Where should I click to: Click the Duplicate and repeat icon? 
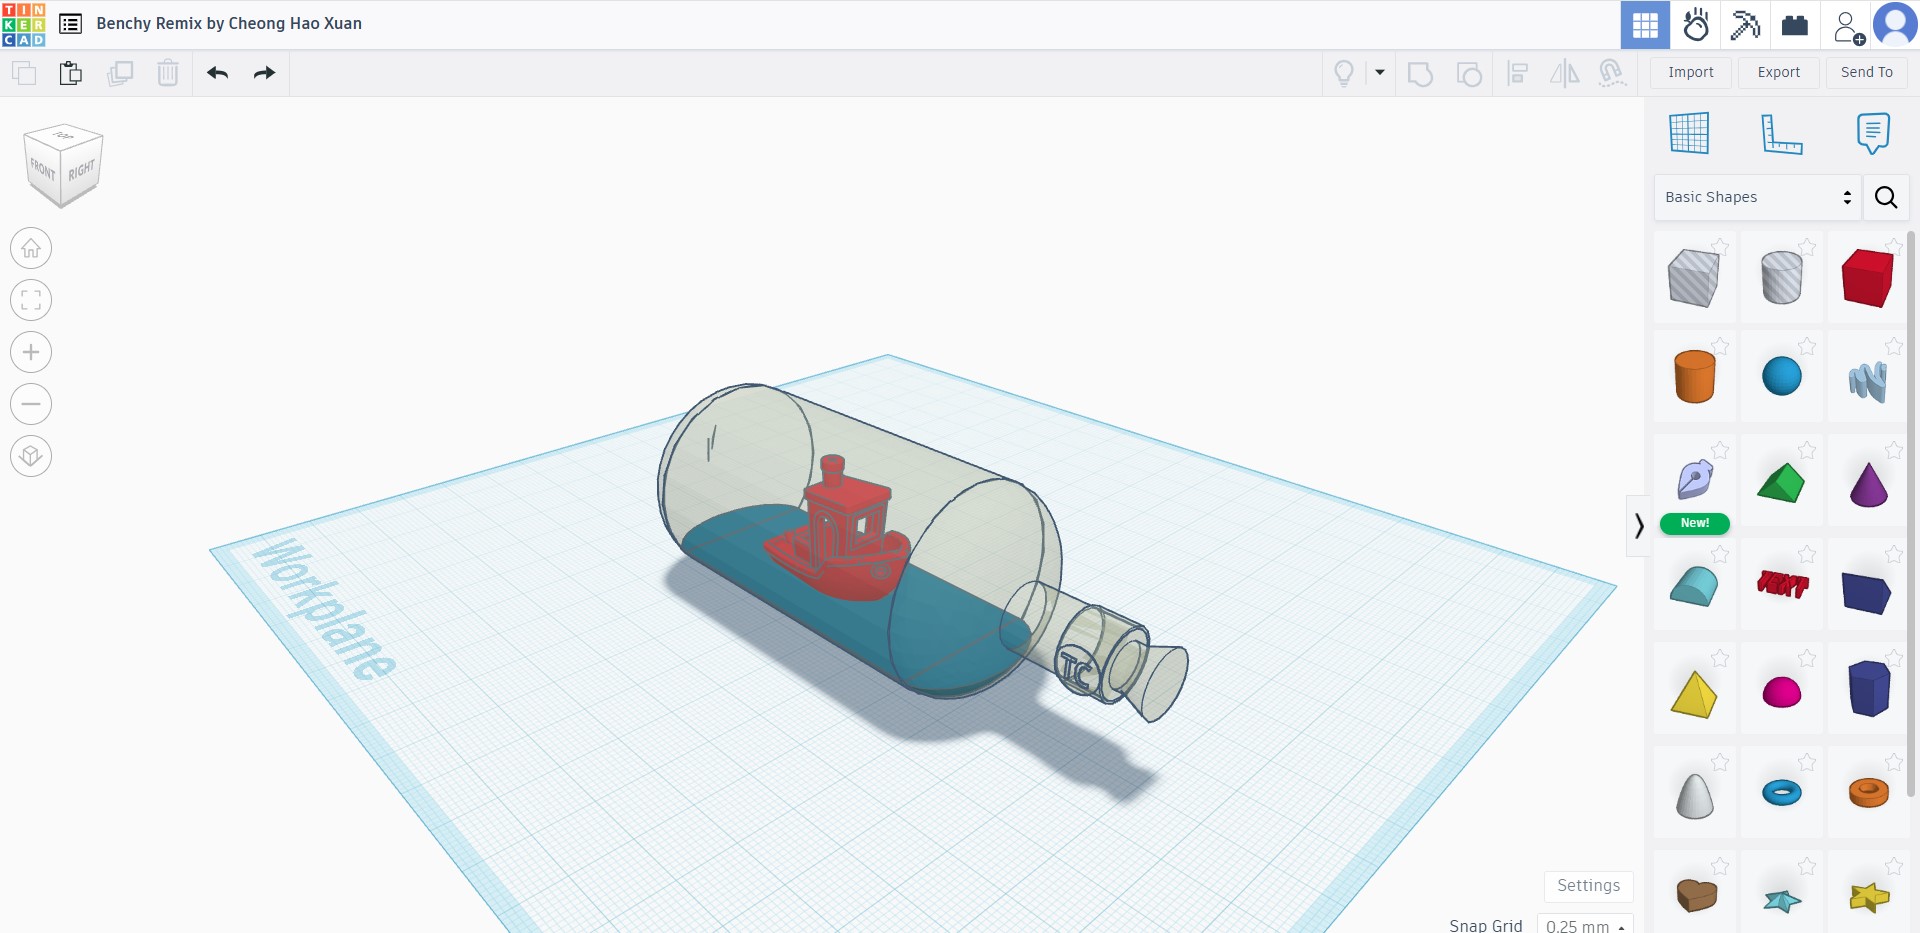coord(120,73)
